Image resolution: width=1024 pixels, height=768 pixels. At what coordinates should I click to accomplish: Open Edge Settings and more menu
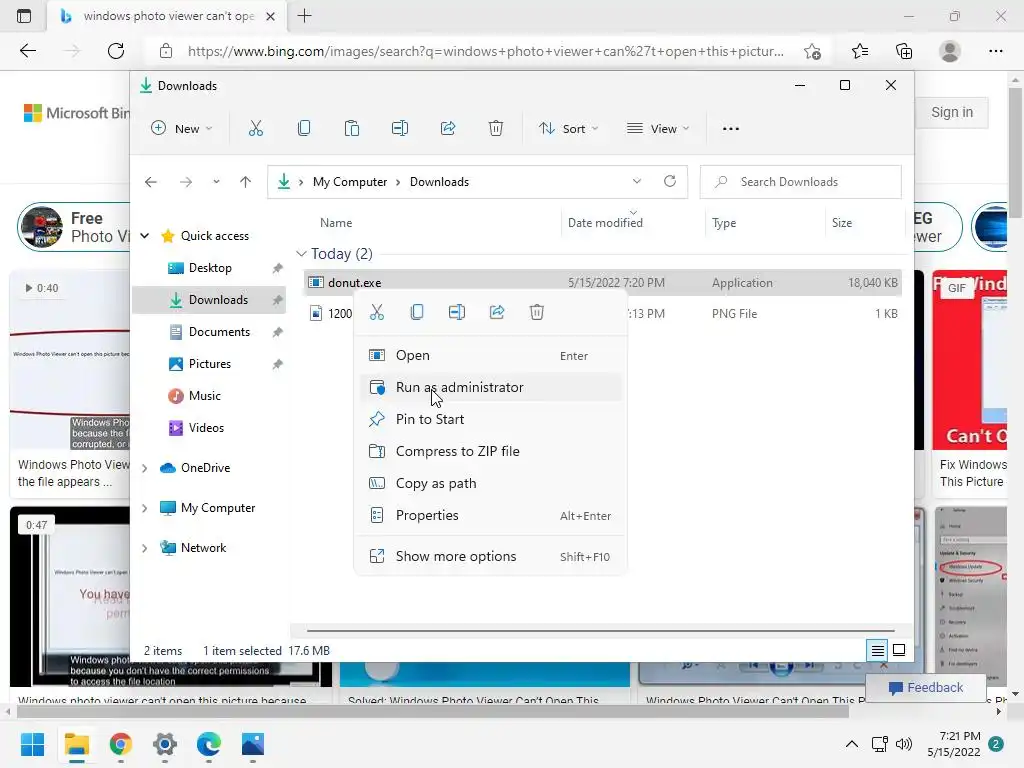click(996, 51)
